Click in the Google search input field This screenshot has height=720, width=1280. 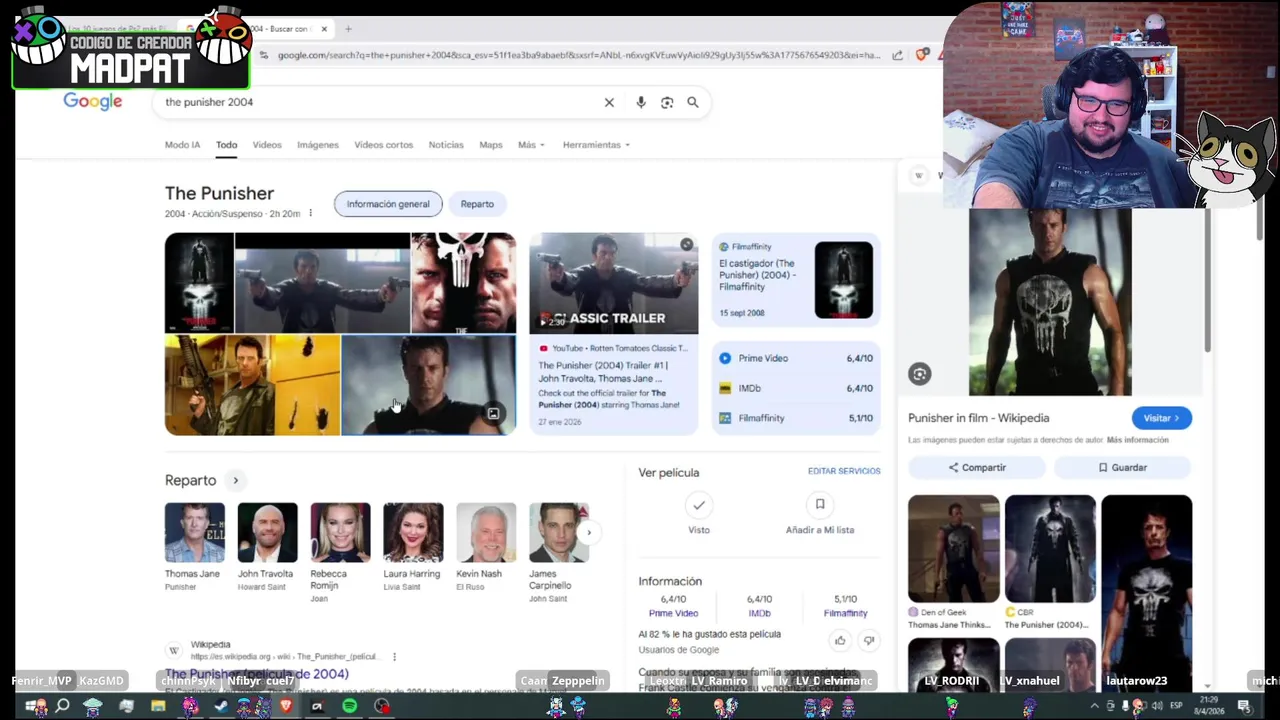(x=380, y=102)
